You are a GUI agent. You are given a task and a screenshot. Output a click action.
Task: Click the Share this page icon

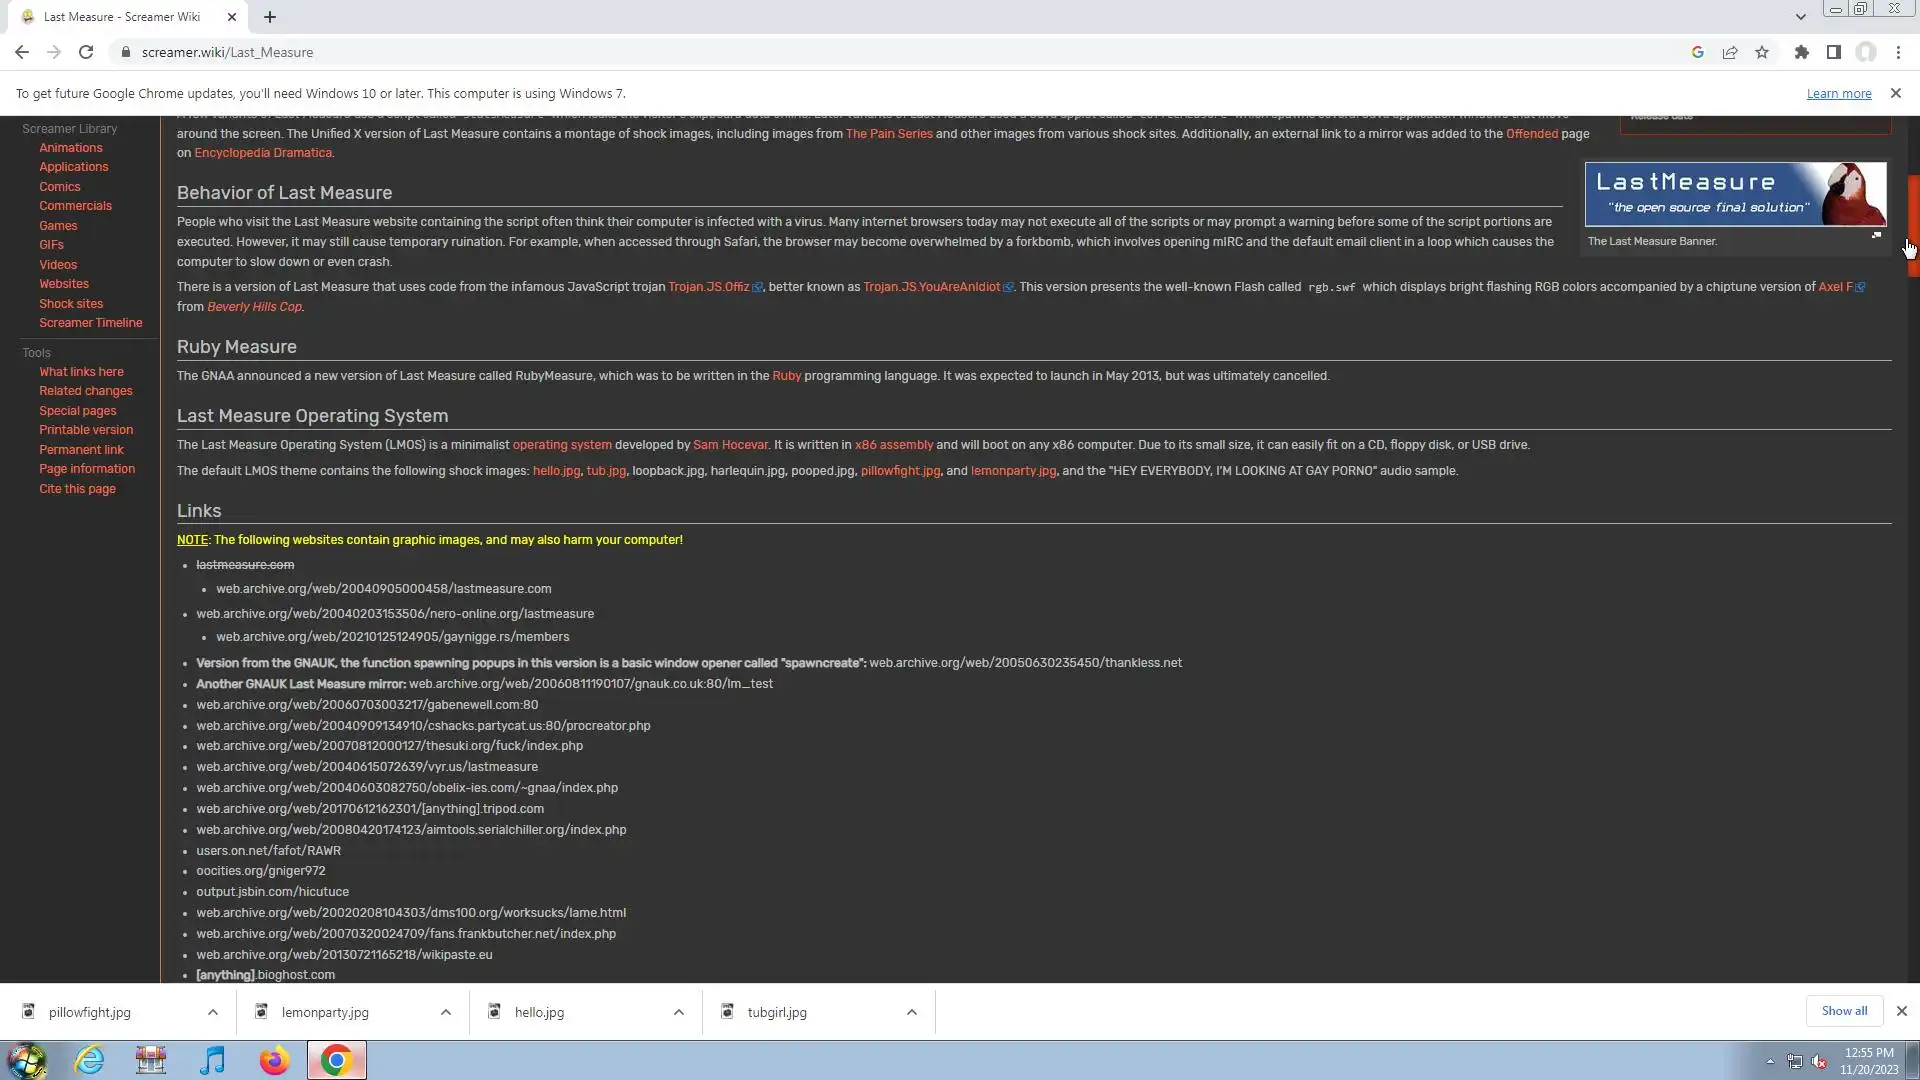tap(1729, 52)
